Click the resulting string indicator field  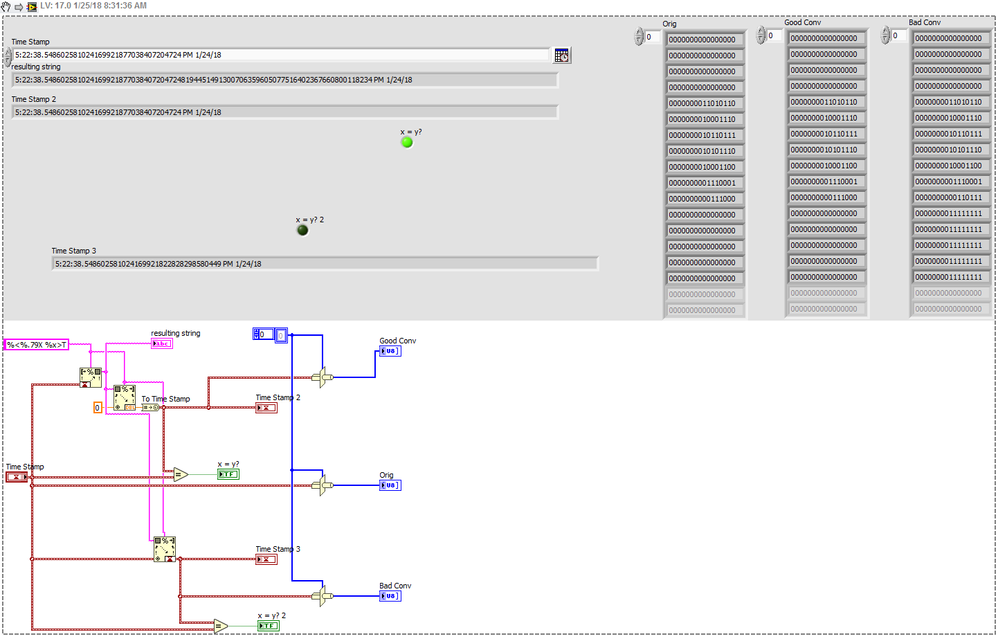pos(285,80)
